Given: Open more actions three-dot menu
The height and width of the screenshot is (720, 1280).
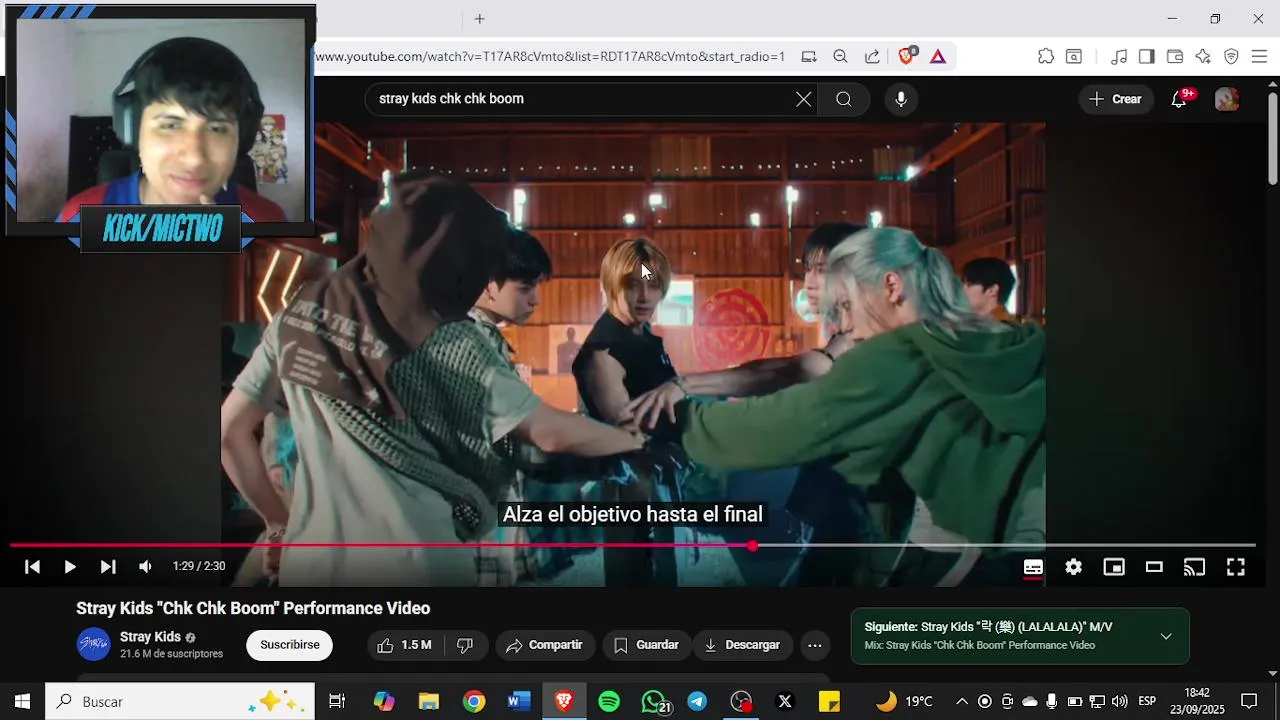Looking at the screenshot, I should point(815,645).
